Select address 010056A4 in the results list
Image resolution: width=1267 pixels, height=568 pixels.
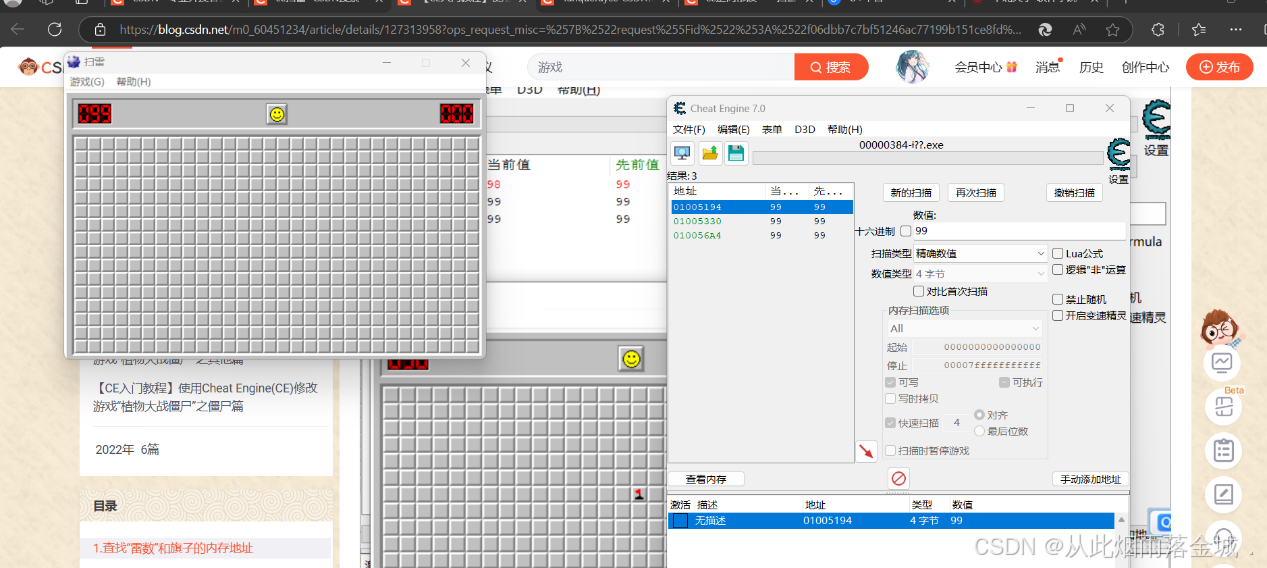coord(762,235)
